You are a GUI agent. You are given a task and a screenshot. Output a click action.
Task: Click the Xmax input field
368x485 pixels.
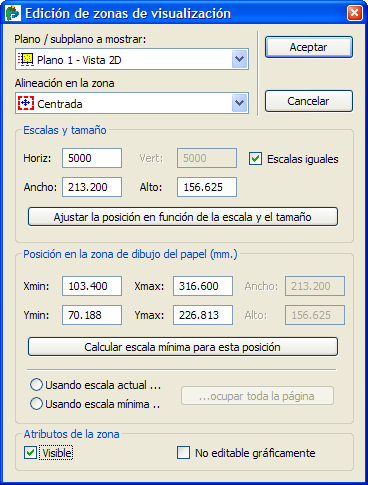coord(203,286)
